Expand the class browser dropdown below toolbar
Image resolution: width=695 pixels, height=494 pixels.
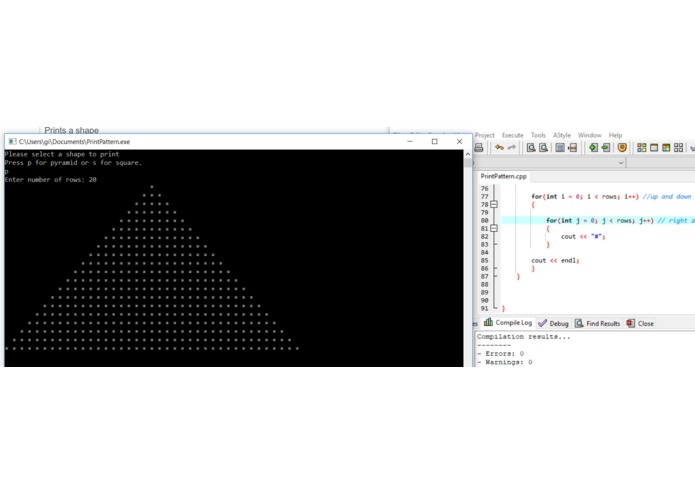(x=621, y=163)
